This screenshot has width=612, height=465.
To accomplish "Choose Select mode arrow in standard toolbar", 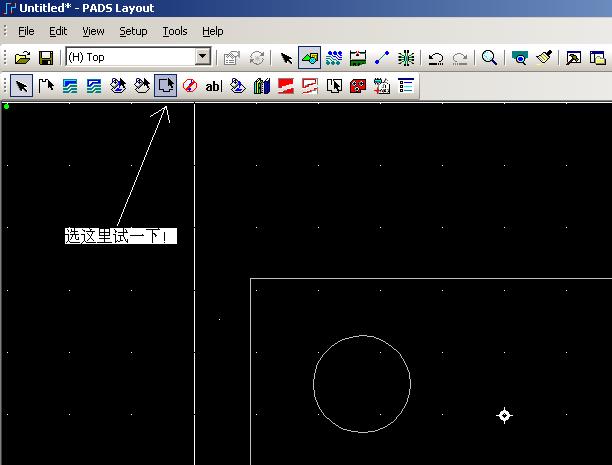I will [x=286, y=58].
